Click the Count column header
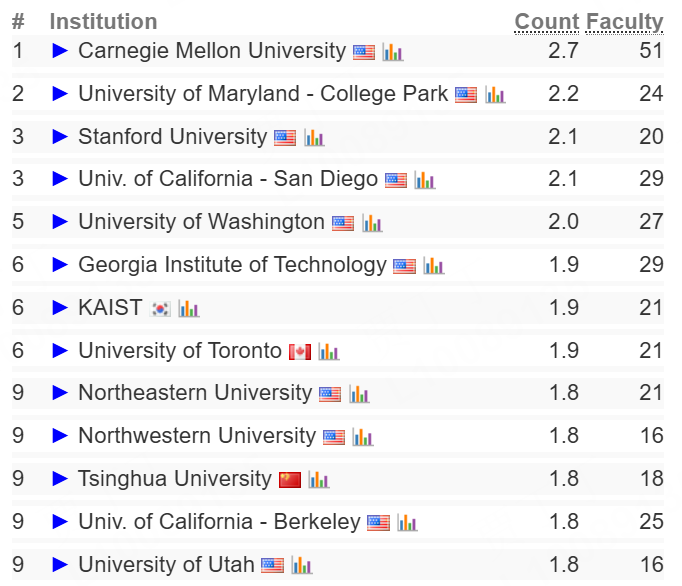This screenshot has height=586, width=682. 546,22
